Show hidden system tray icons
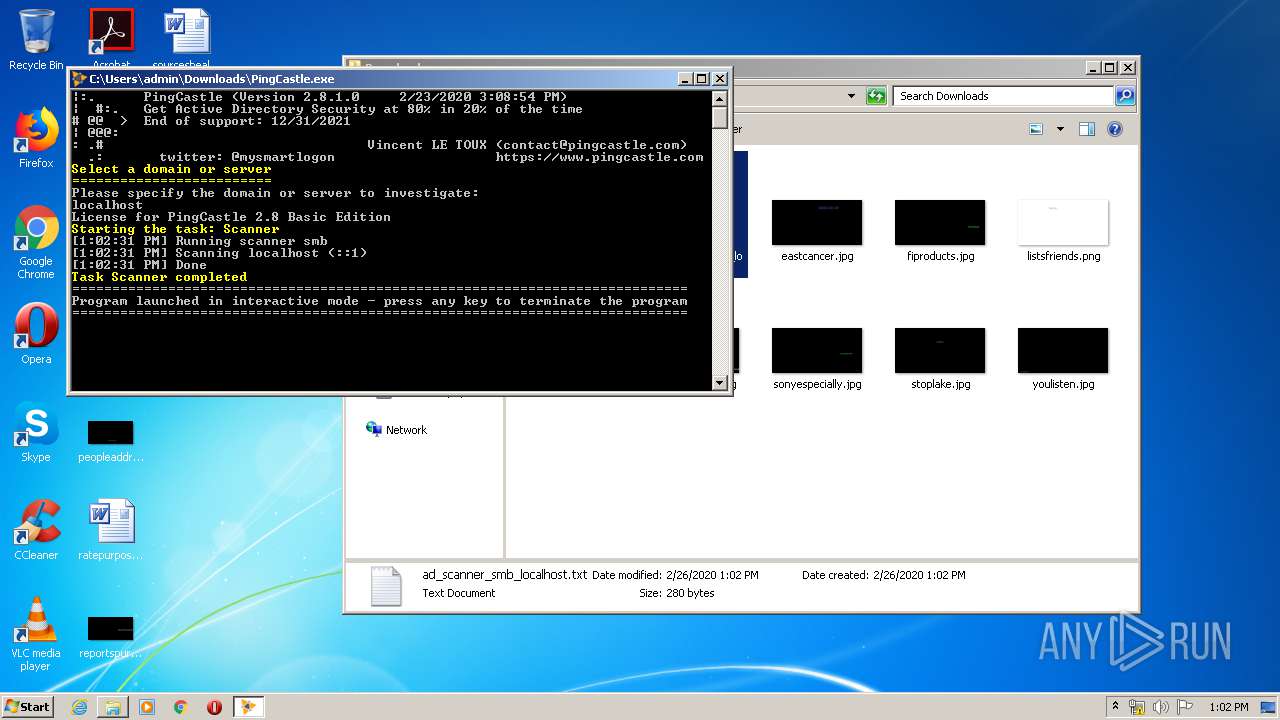Screen dimensions: 1280x720 (1116, 707)
